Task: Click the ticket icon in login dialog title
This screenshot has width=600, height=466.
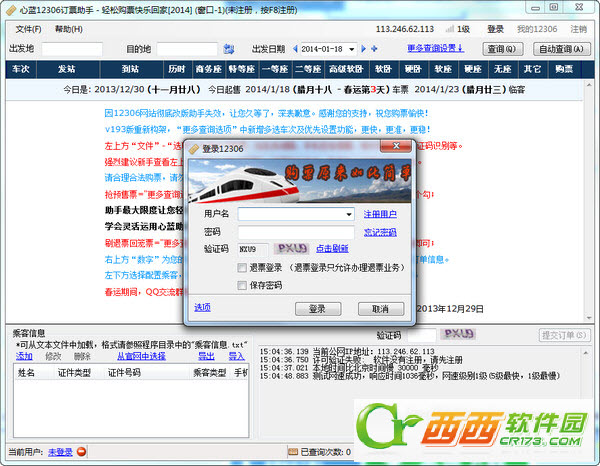Action: coord(194,149)
